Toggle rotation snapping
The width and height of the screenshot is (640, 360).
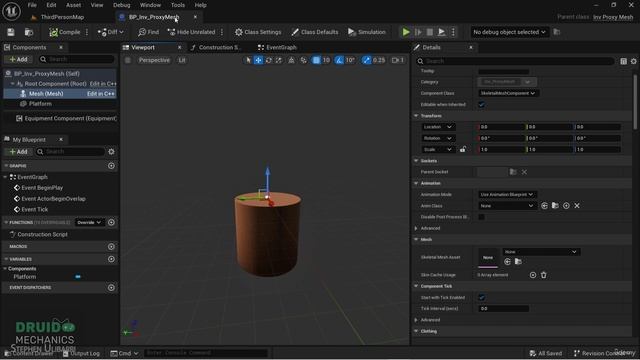tap(339, 60)
